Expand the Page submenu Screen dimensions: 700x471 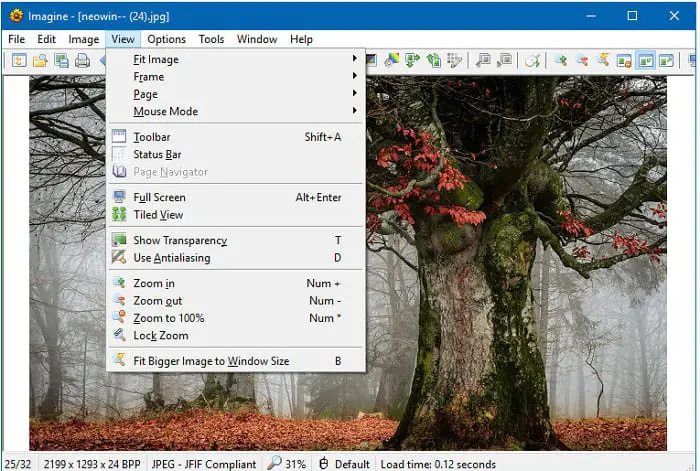[236, 94]
